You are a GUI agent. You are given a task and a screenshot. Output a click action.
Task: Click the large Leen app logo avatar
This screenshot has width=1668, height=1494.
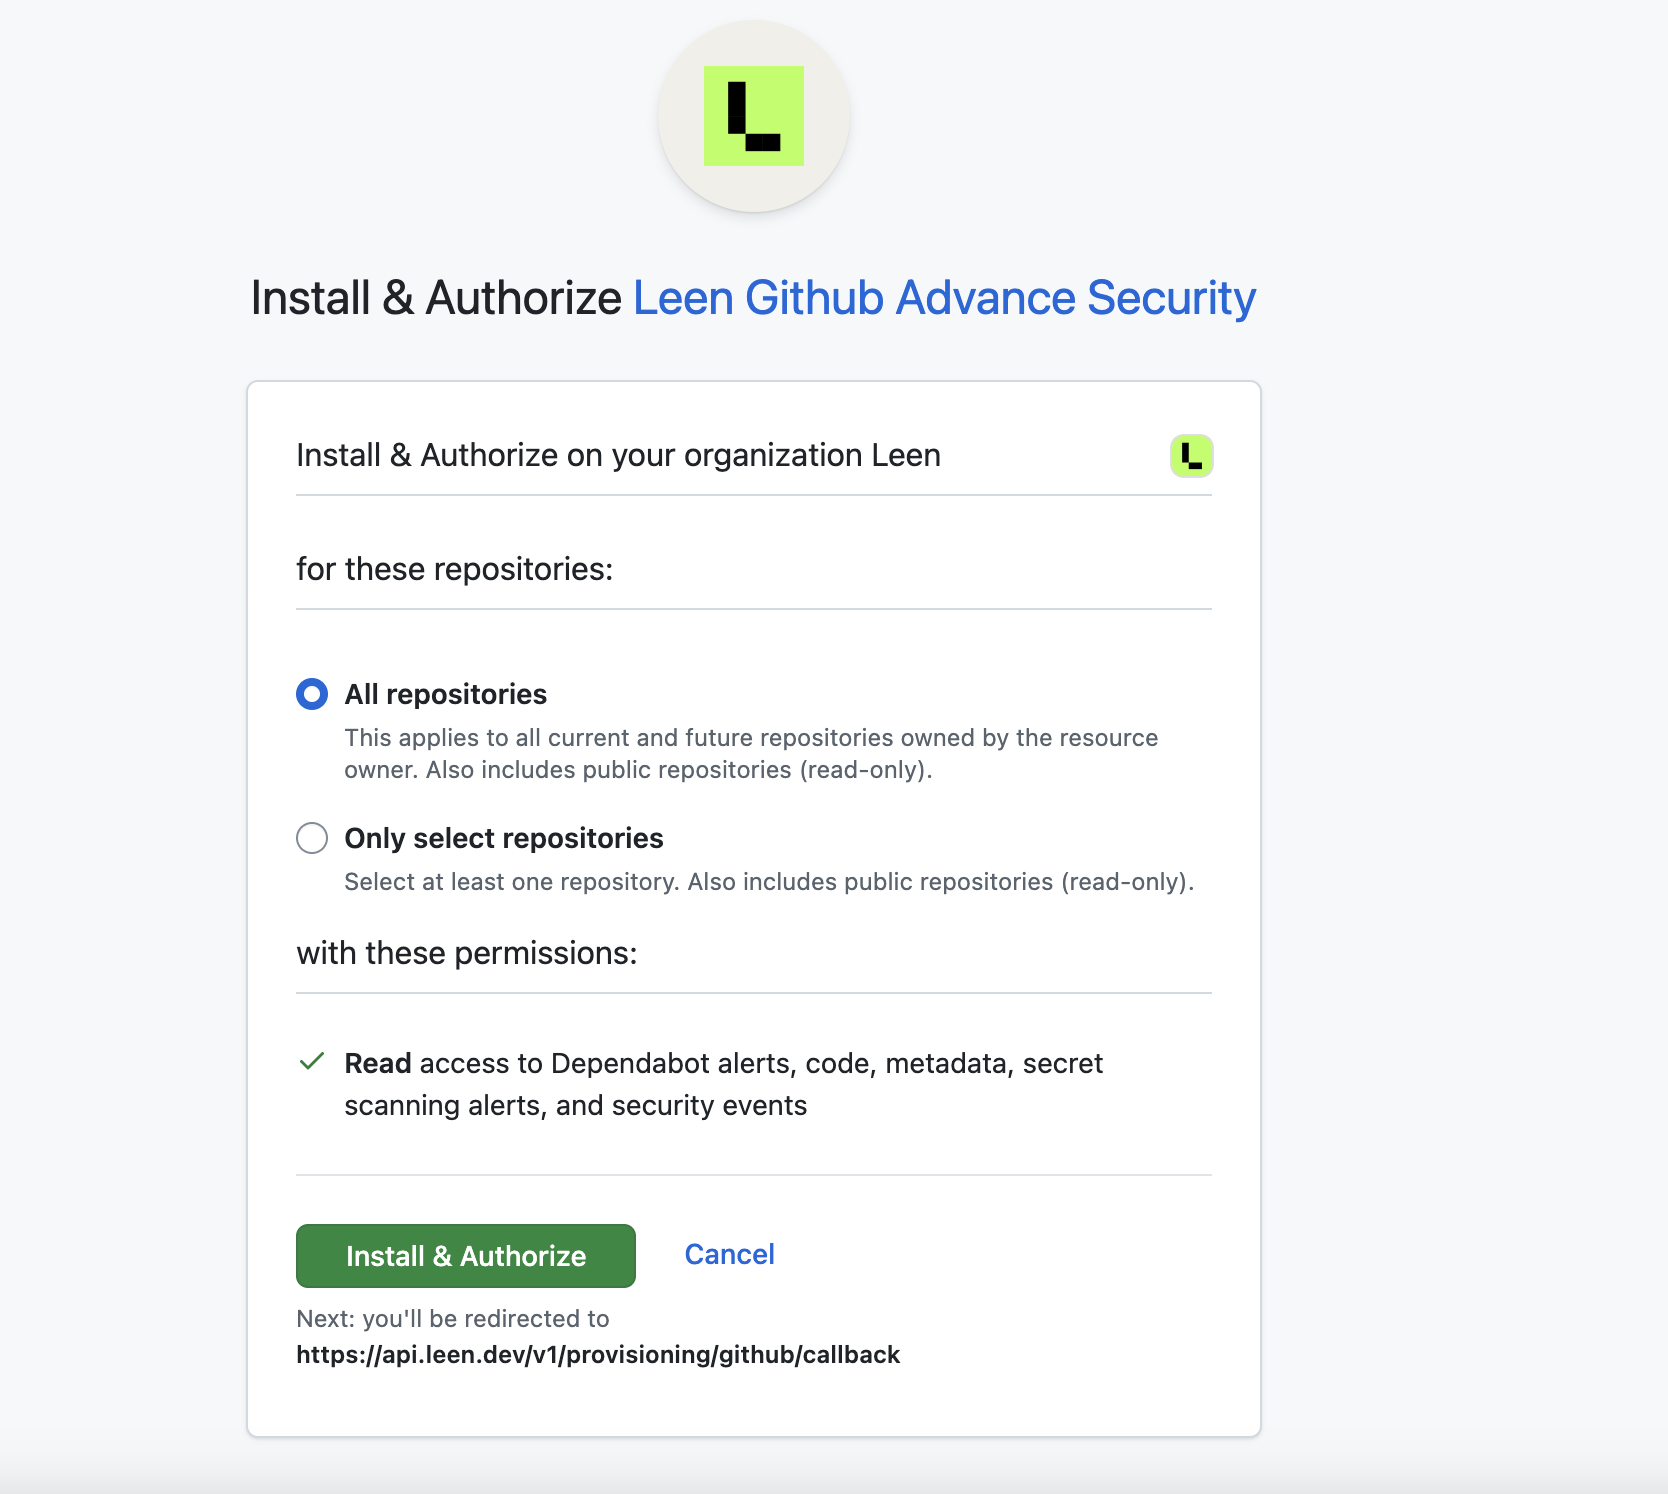tap(753, 117)
